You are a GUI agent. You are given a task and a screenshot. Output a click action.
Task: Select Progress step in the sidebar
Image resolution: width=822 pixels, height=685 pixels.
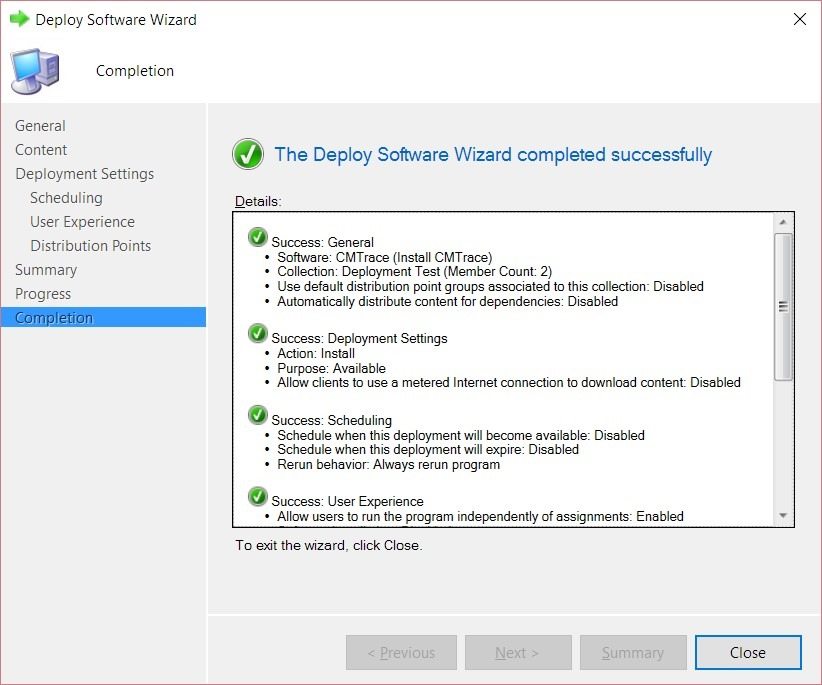43,294
